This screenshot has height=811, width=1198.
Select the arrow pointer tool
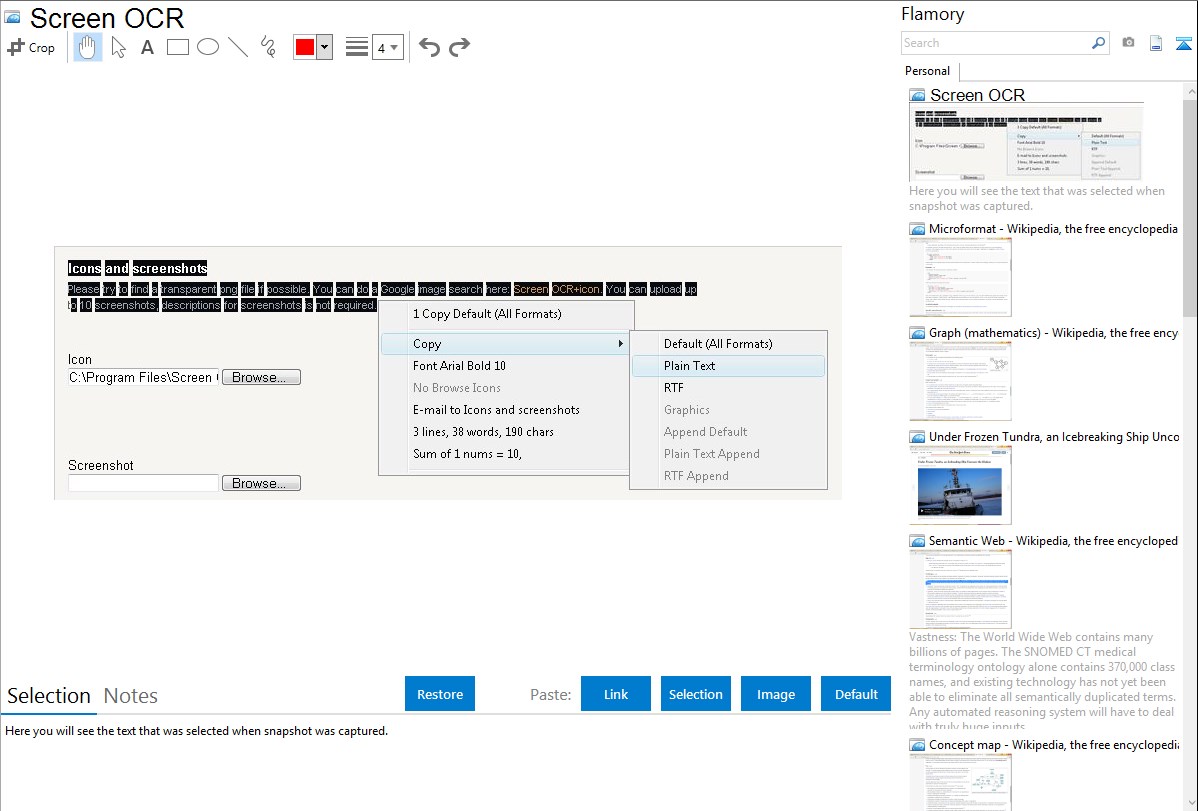click(x=118, y=47)
